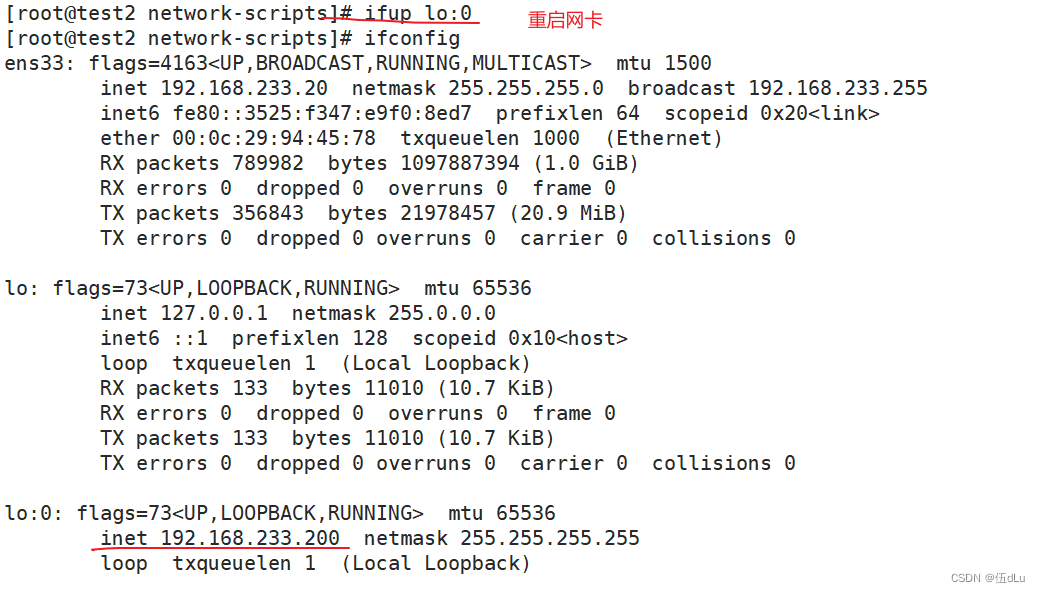Click netmask 255.255.255.255 value

(550, 538)
